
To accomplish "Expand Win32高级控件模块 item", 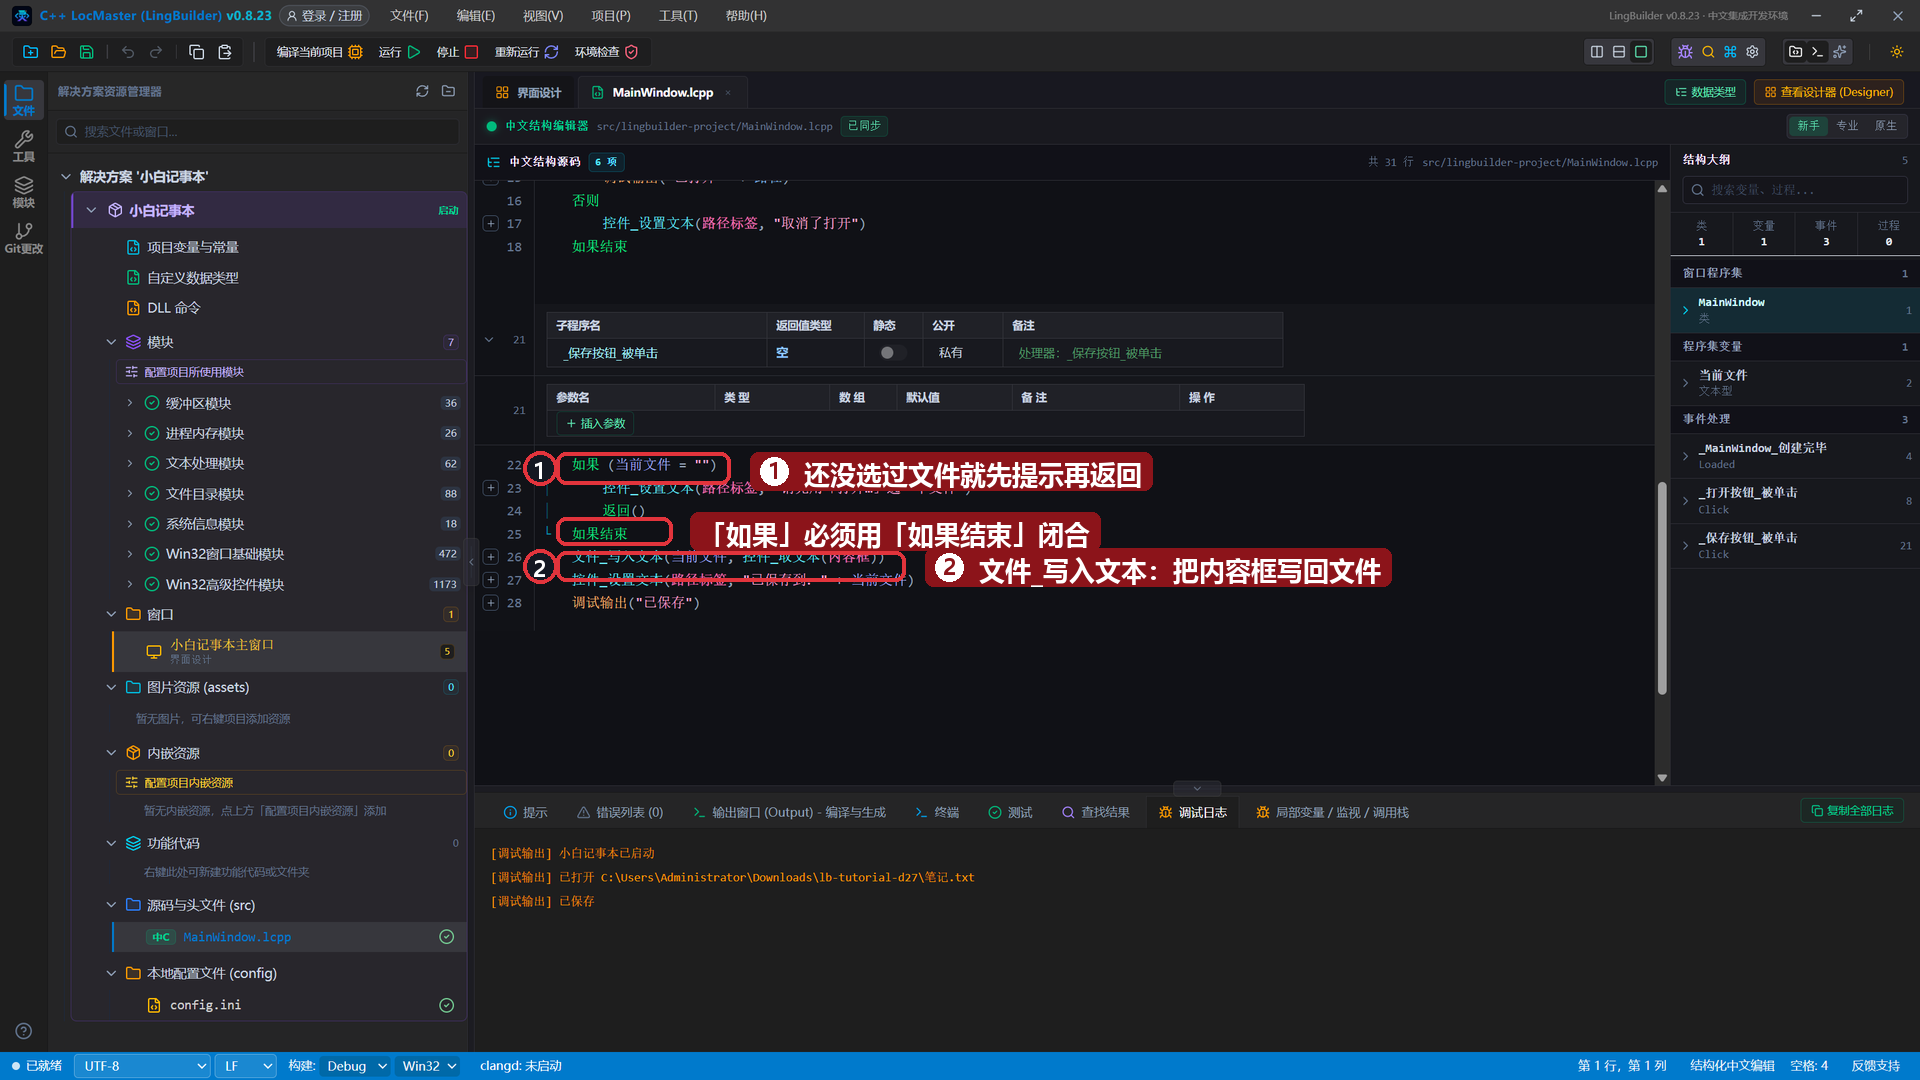I will (129, 584).
